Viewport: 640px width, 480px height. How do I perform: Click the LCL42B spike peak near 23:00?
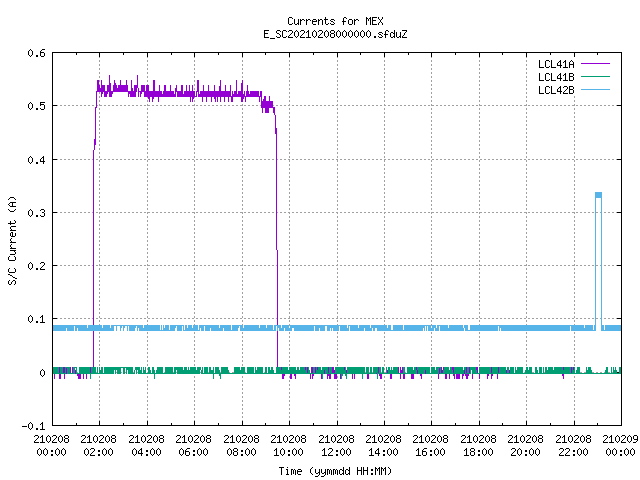(x=598, y=195)
